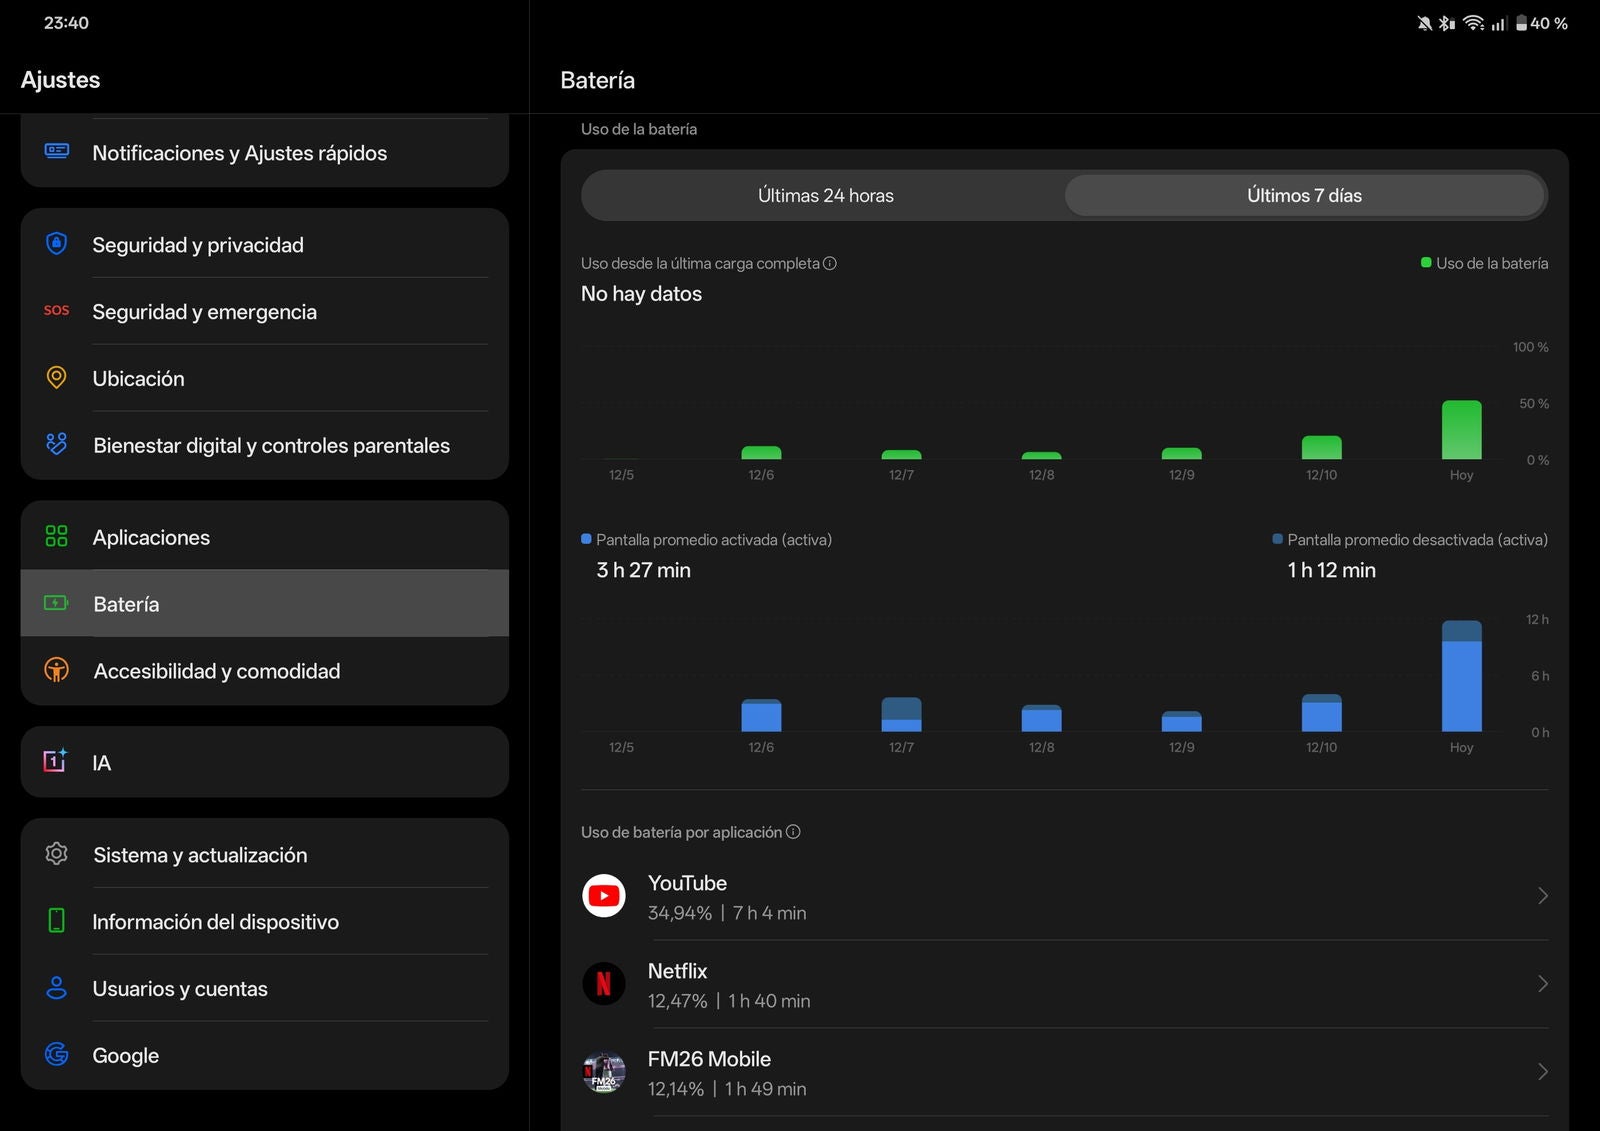This screenshot has height=1131, width=1600.
Task: Click the FM26 Mobile app icon
Action: tap(604, 1072)
